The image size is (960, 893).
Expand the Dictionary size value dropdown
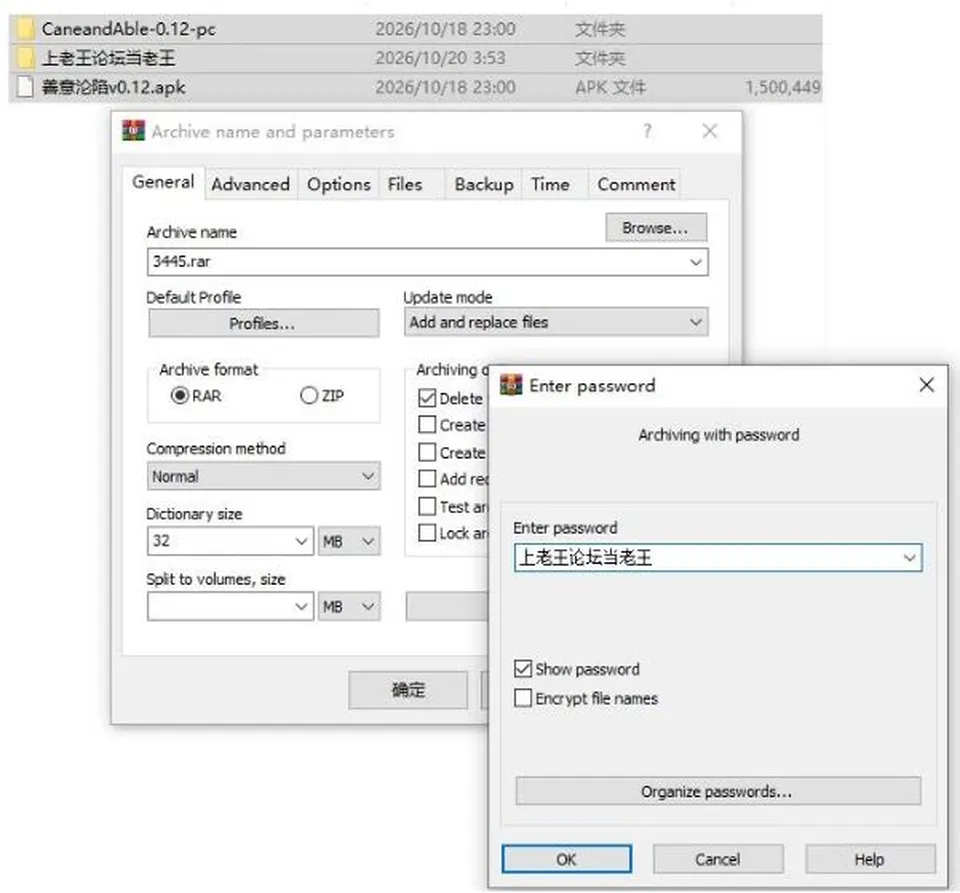tap(301, 541)
